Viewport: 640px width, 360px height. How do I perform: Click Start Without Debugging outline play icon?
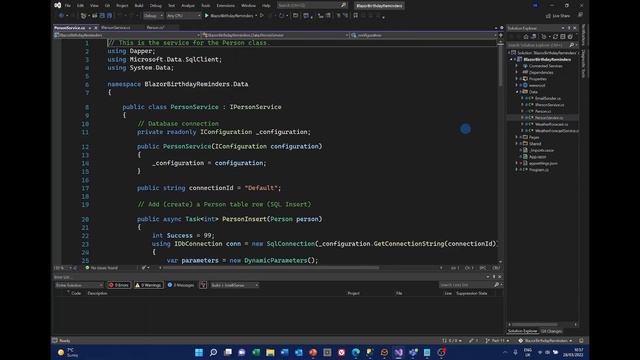pos(262,16)
